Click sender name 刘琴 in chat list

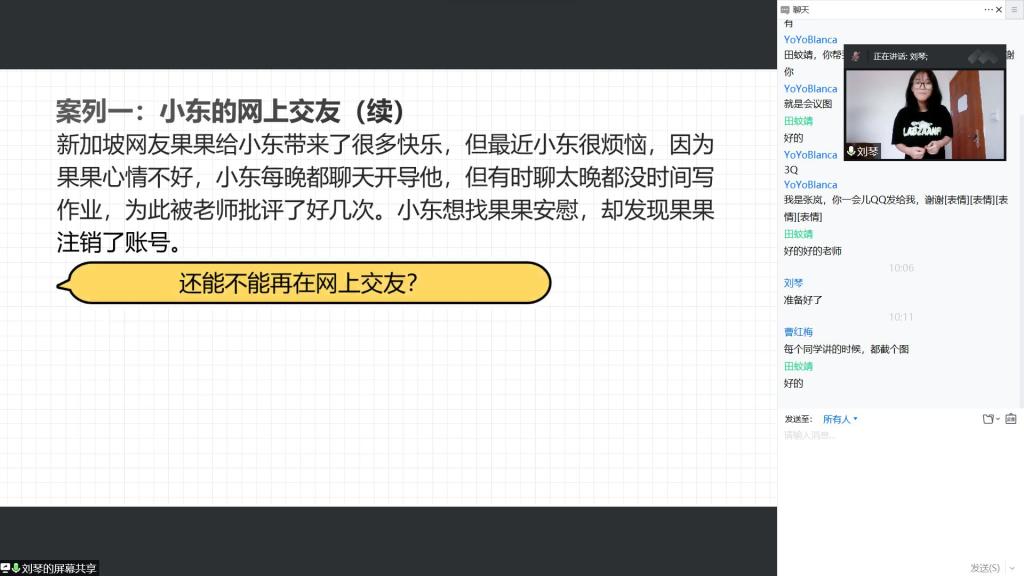(793, 283)
